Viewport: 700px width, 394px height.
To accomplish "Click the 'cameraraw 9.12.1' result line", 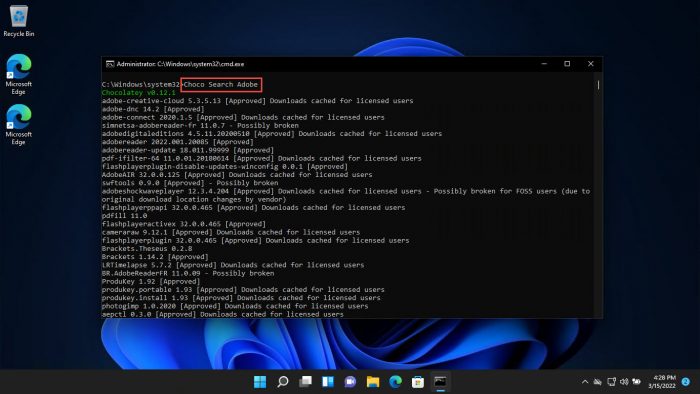I will (x=231, y=232).
